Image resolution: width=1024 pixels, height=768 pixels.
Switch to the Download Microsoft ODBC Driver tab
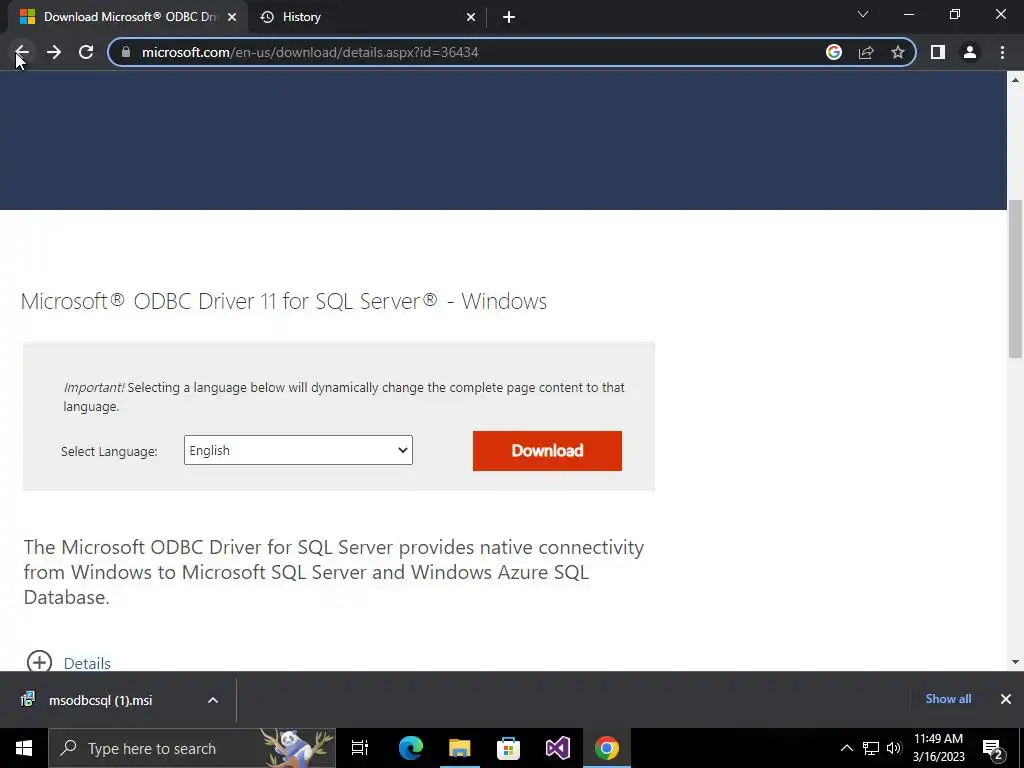click(x=129, y=17)
